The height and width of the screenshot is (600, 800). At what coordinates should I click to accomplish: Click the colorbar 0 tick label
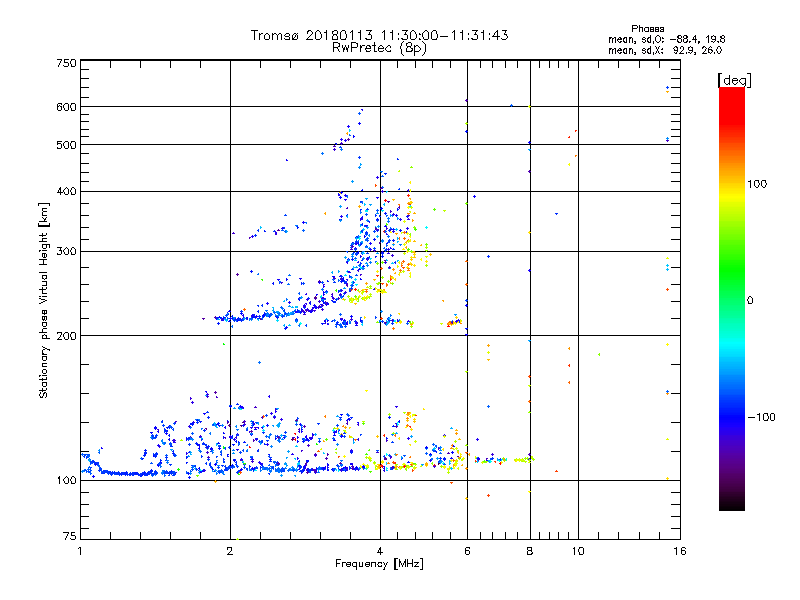(750, 300)
